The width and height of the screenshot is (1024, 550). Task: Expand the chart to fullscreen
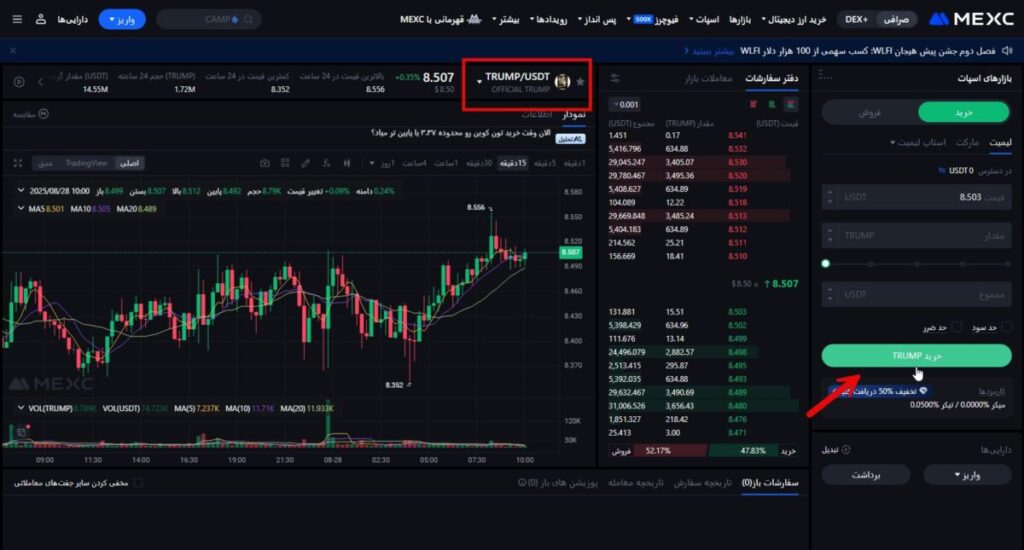pyautogui.click(x=18, y=163)
